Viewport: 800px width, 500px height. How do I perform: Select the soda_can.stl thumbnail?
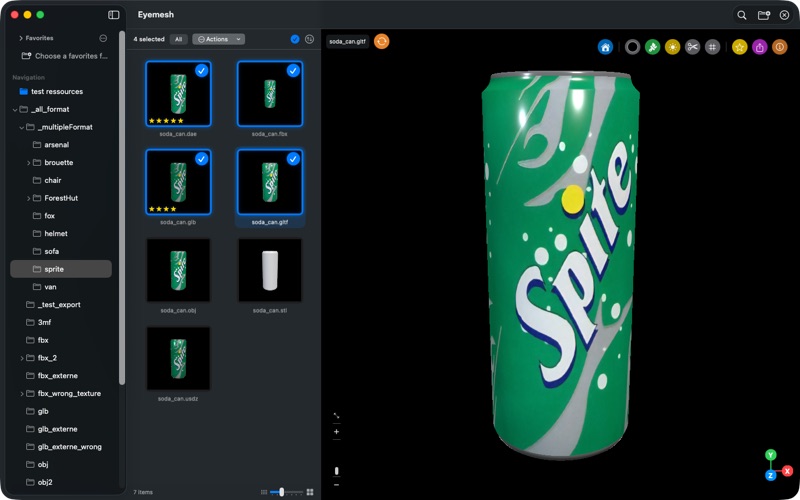[270, 270]
